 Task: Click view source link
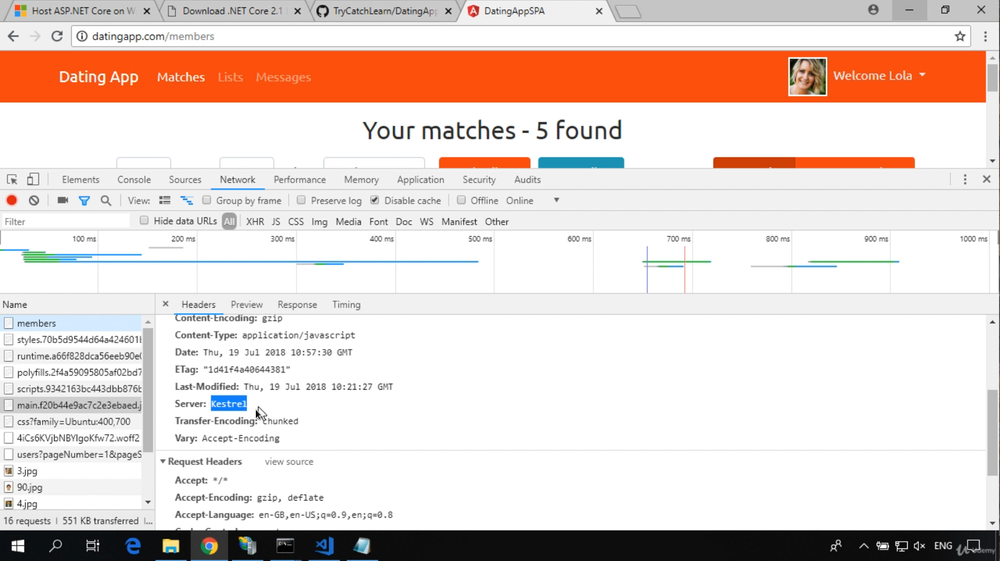(289, 462)
